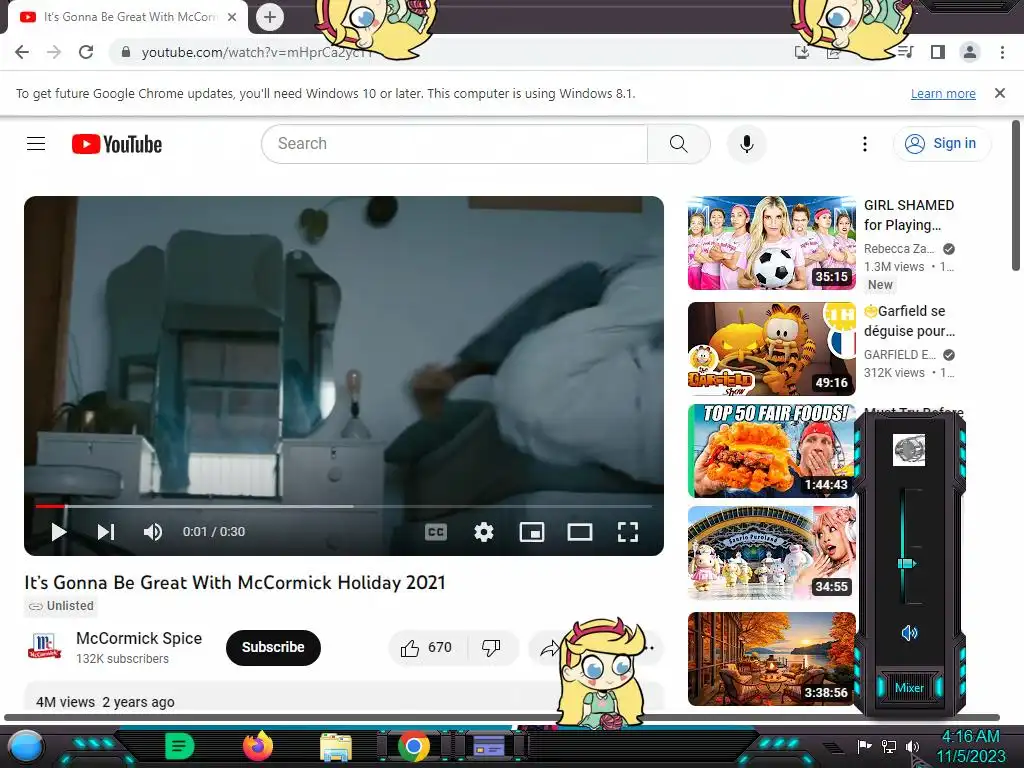Open McCormick Spice channel name link

(139, 638)
